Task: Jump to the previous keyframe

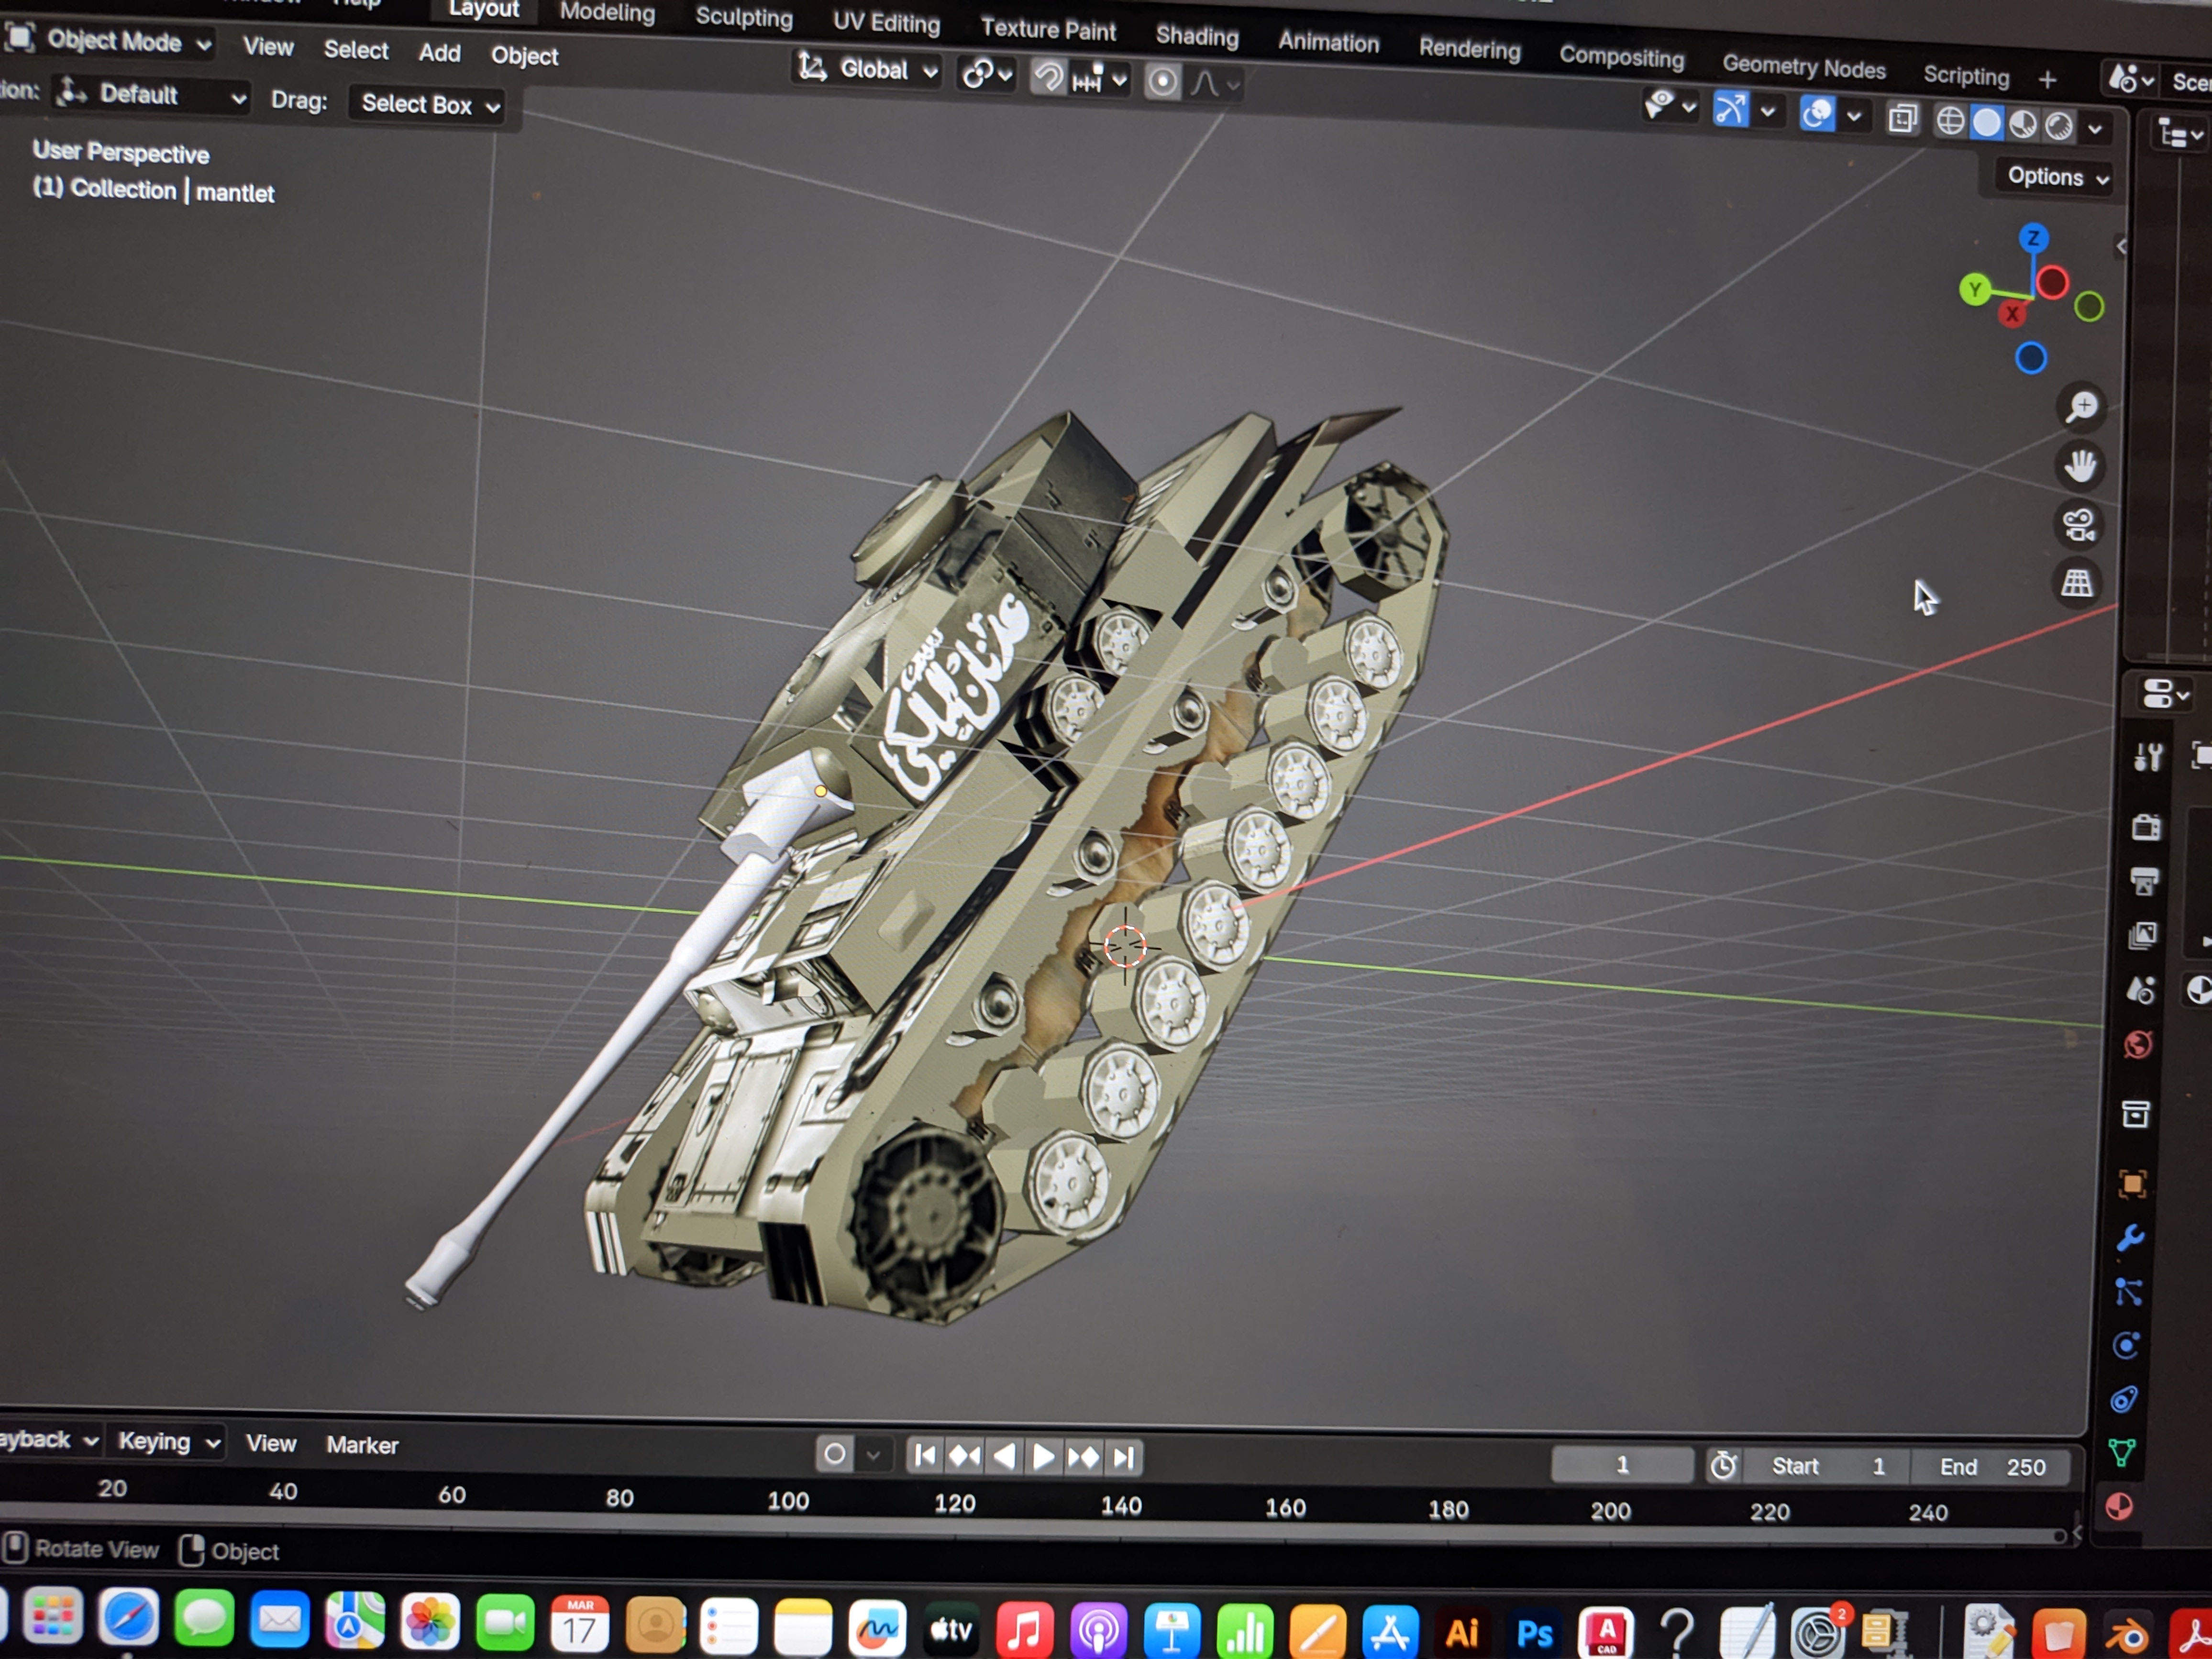Action: pos(964,1457)
